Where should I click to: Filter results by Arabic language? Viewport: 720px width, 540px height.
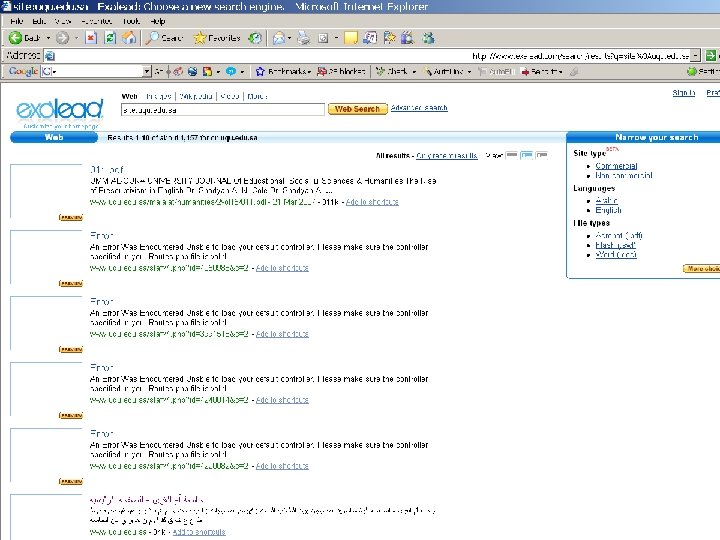[x=606, y=200]
